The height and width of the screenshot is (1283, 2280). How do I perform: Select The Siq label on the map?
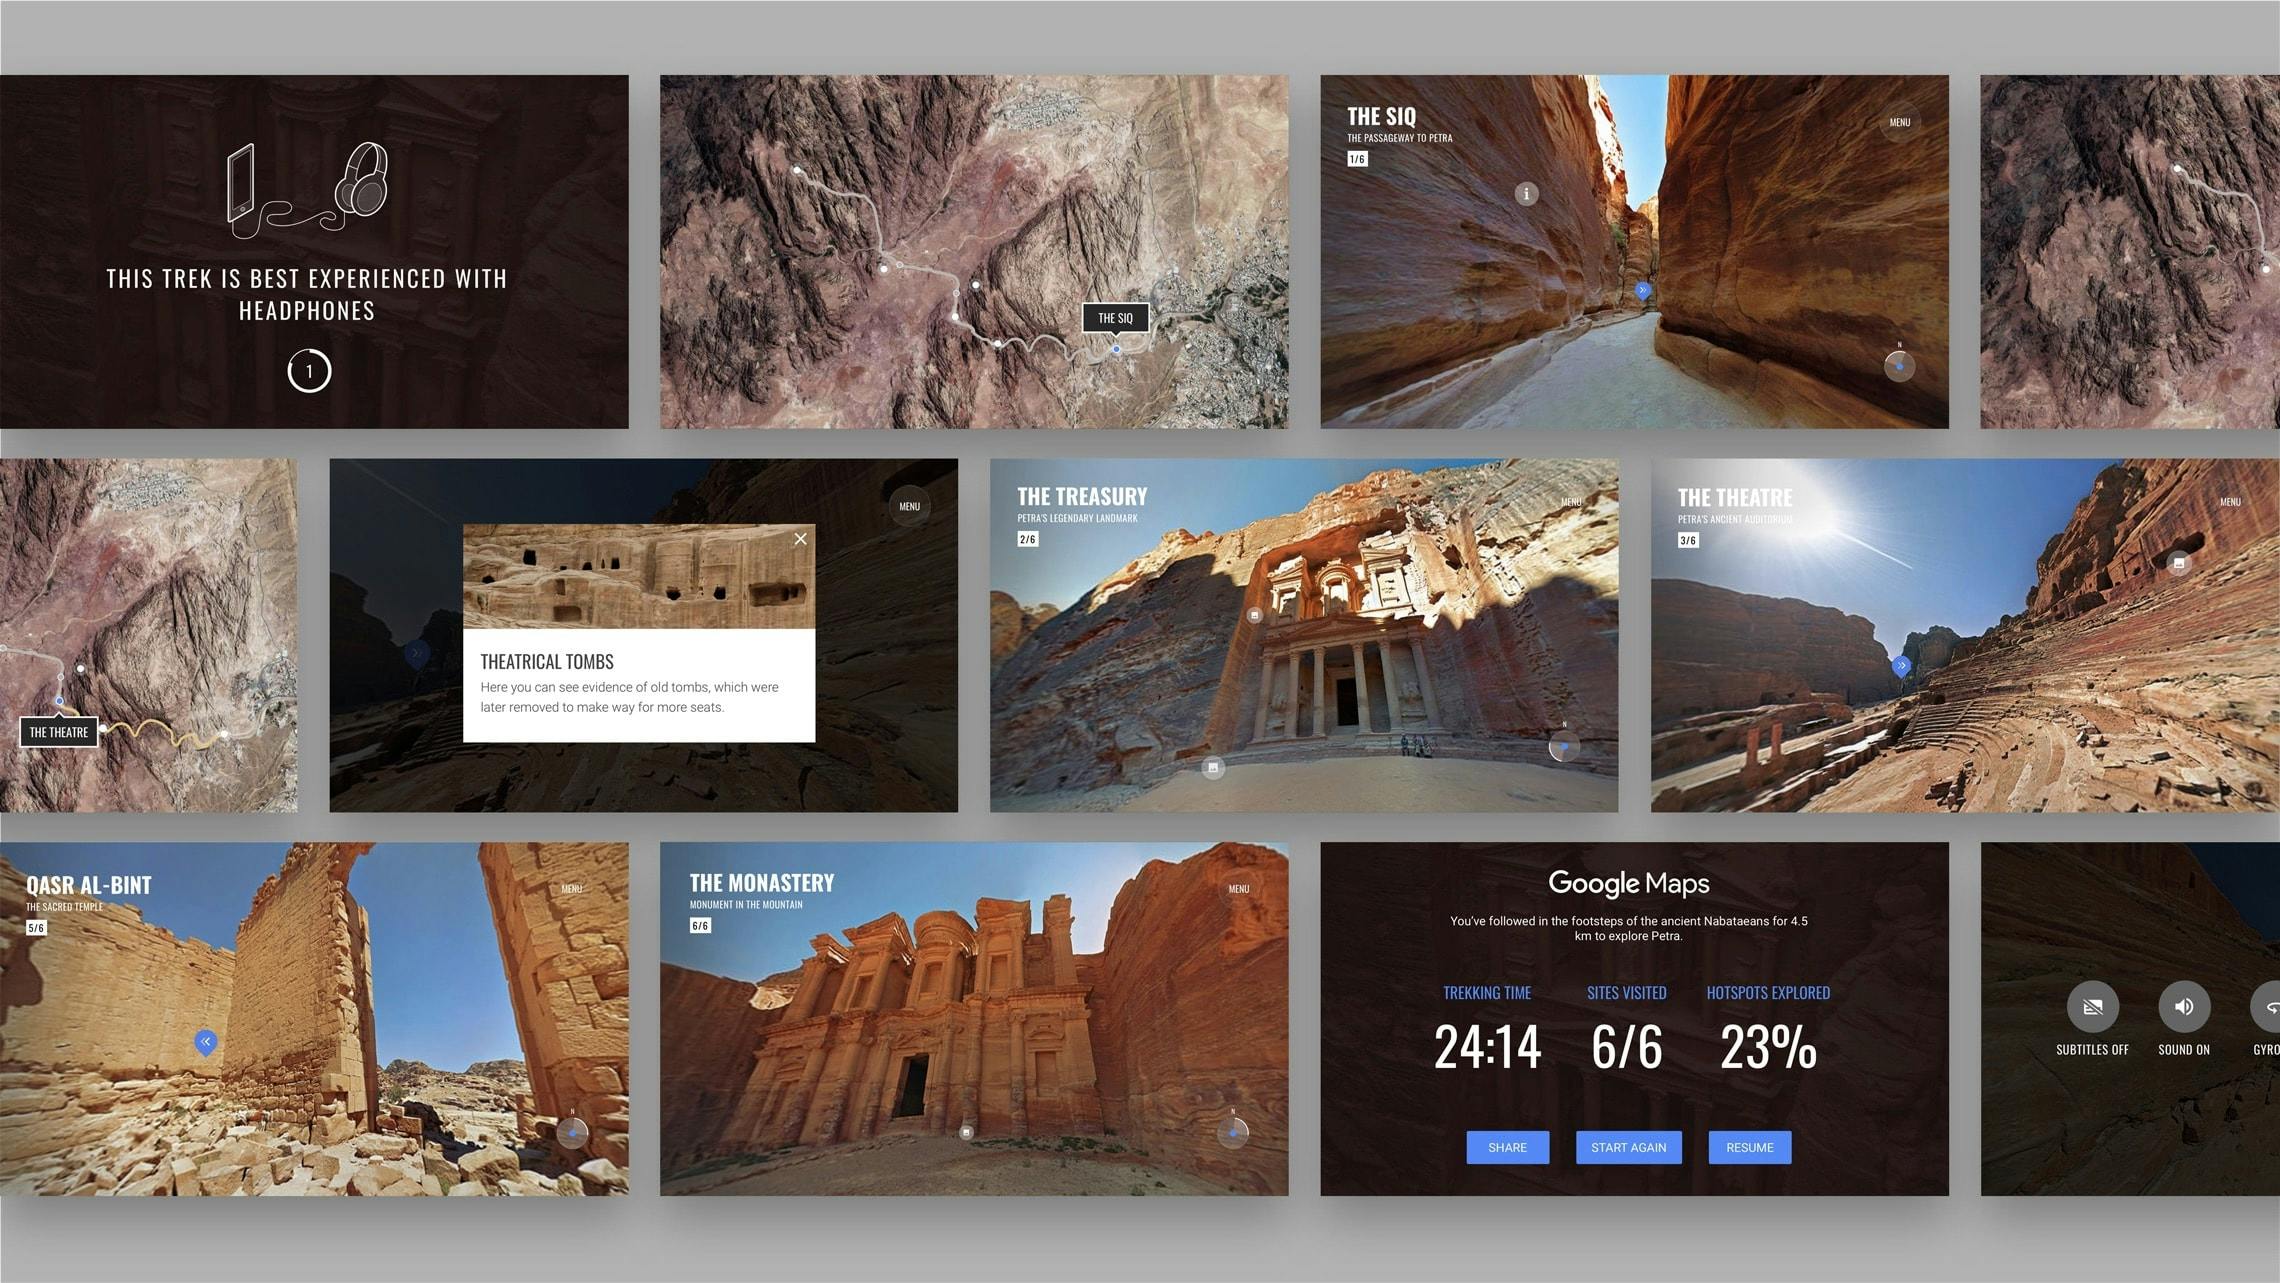[x=1115, y=318]
